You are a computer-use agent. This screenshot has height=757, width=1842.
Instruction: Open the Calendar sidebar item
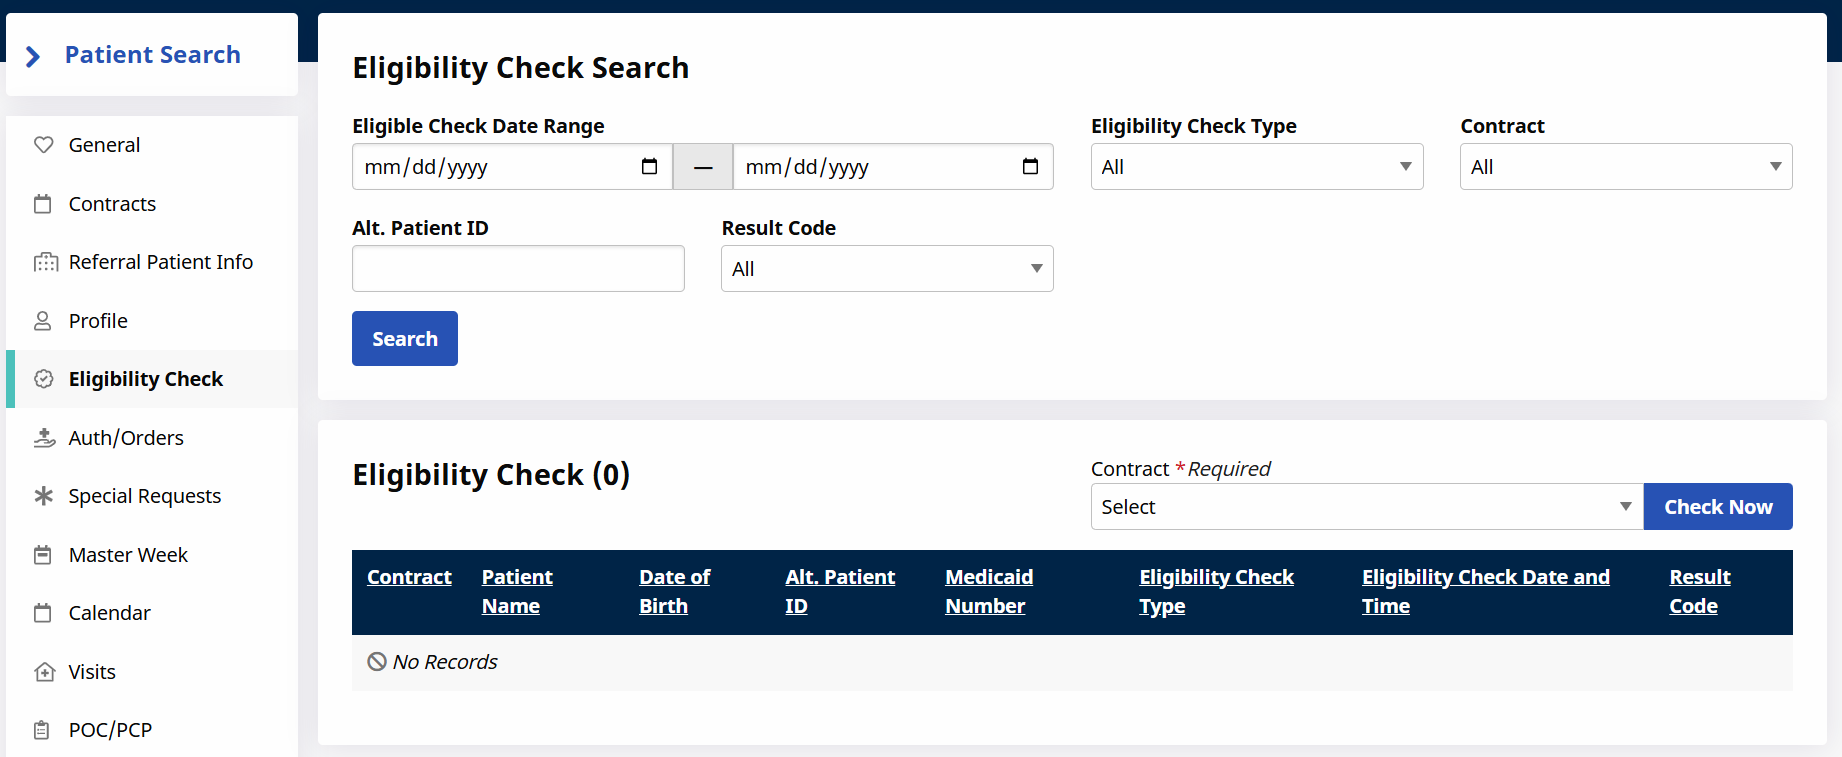tap(109, 613)
